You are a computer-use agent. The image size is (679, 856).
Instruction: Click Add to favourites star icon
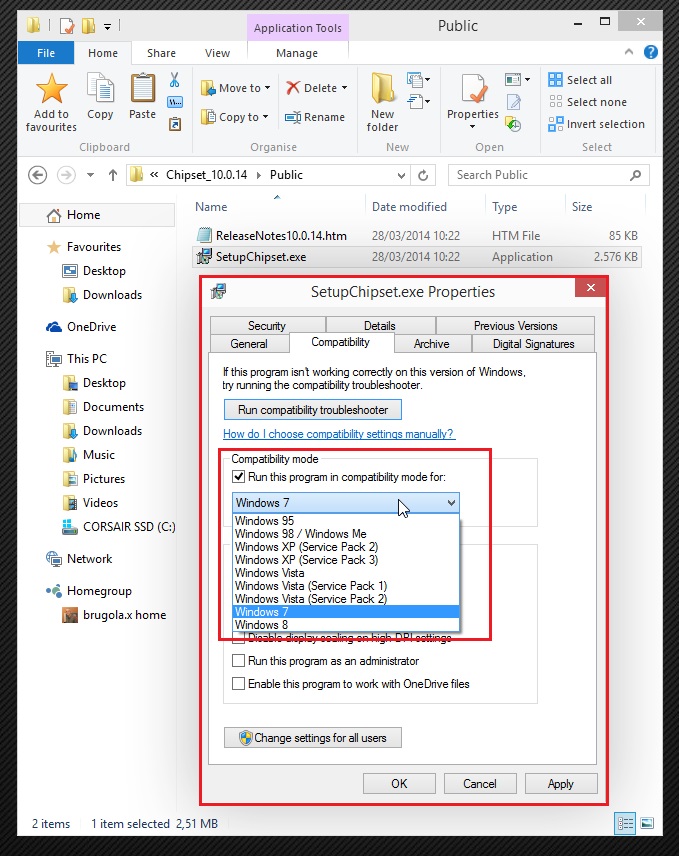[51, 88]
